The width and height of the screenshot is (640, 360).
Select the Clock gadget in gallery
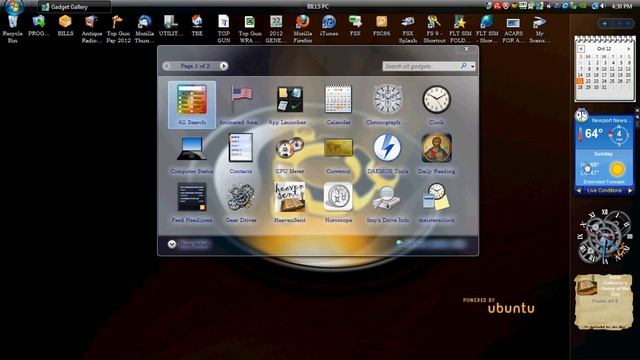click(x=436, y=104)
